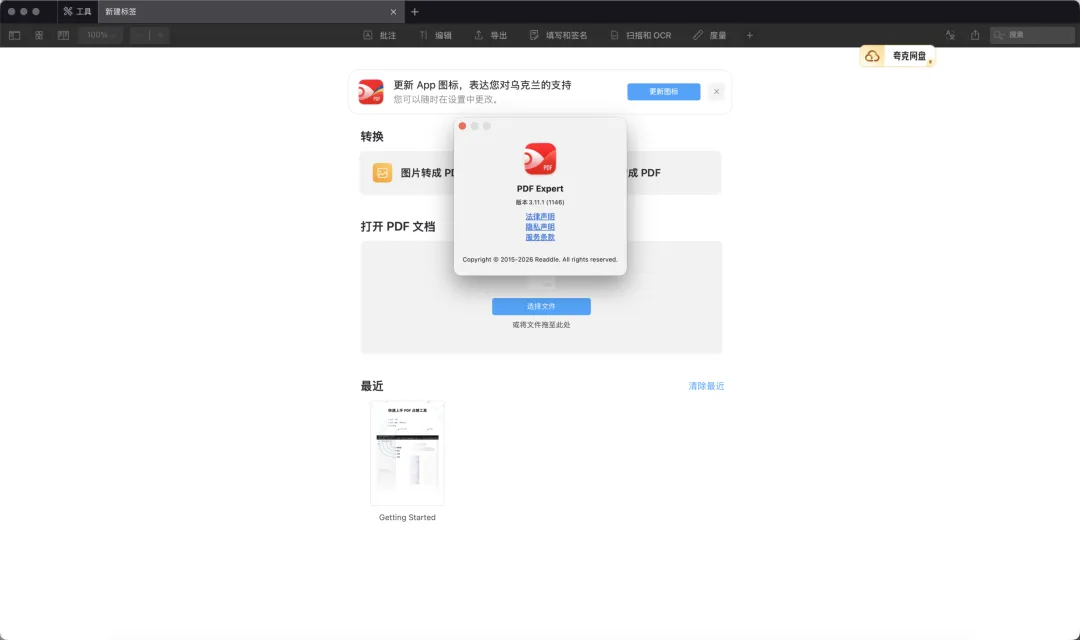Click the PDF Expert icon in banner
1080x640 pixels.
pyautogui.click(x=371, y=92)
